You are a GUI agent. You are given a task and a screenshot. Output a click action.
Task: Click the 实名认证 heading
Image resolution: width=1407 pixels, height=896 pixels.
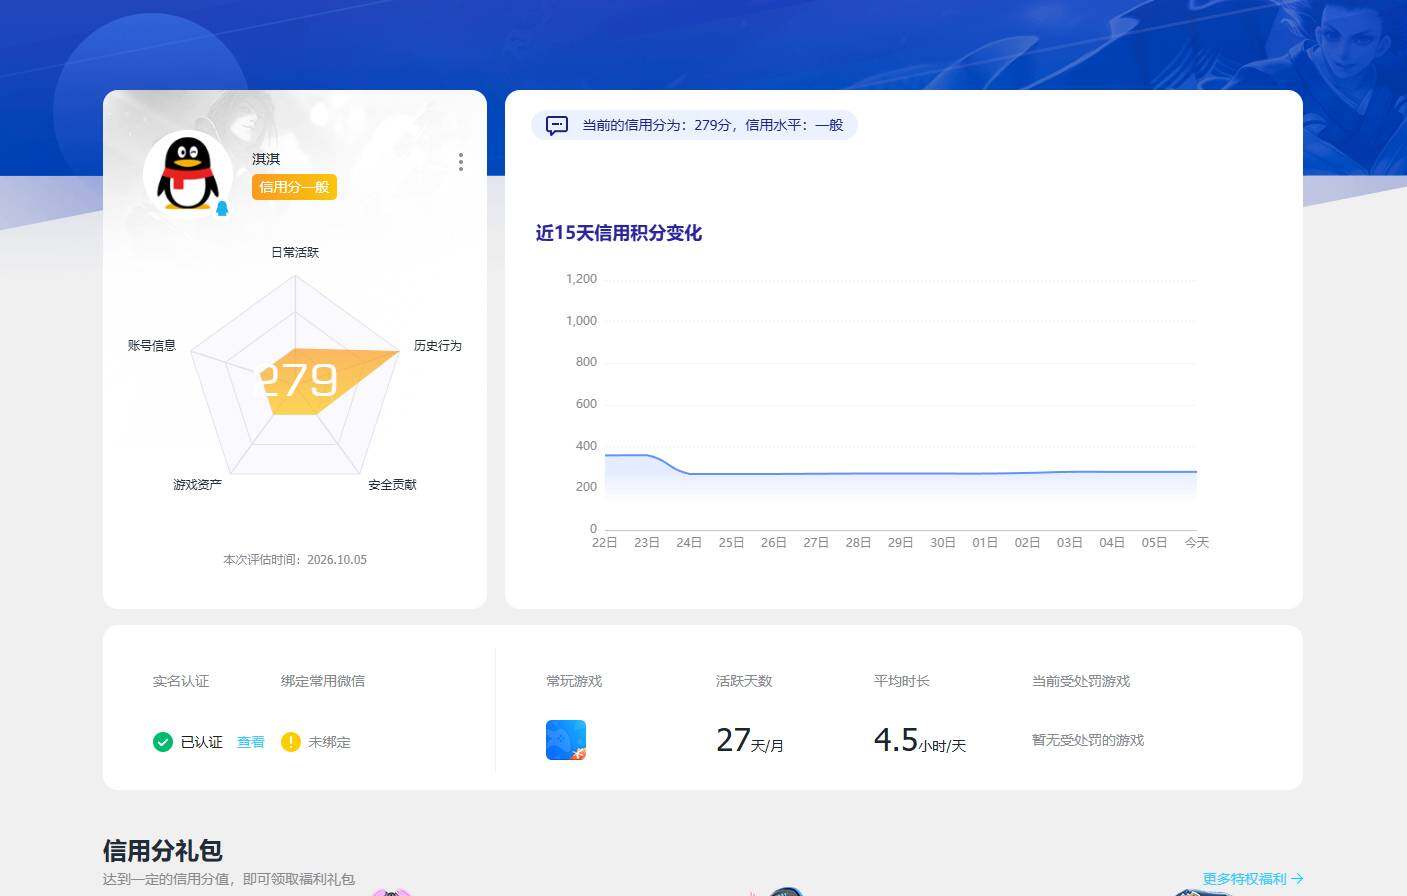coord(181,681)
